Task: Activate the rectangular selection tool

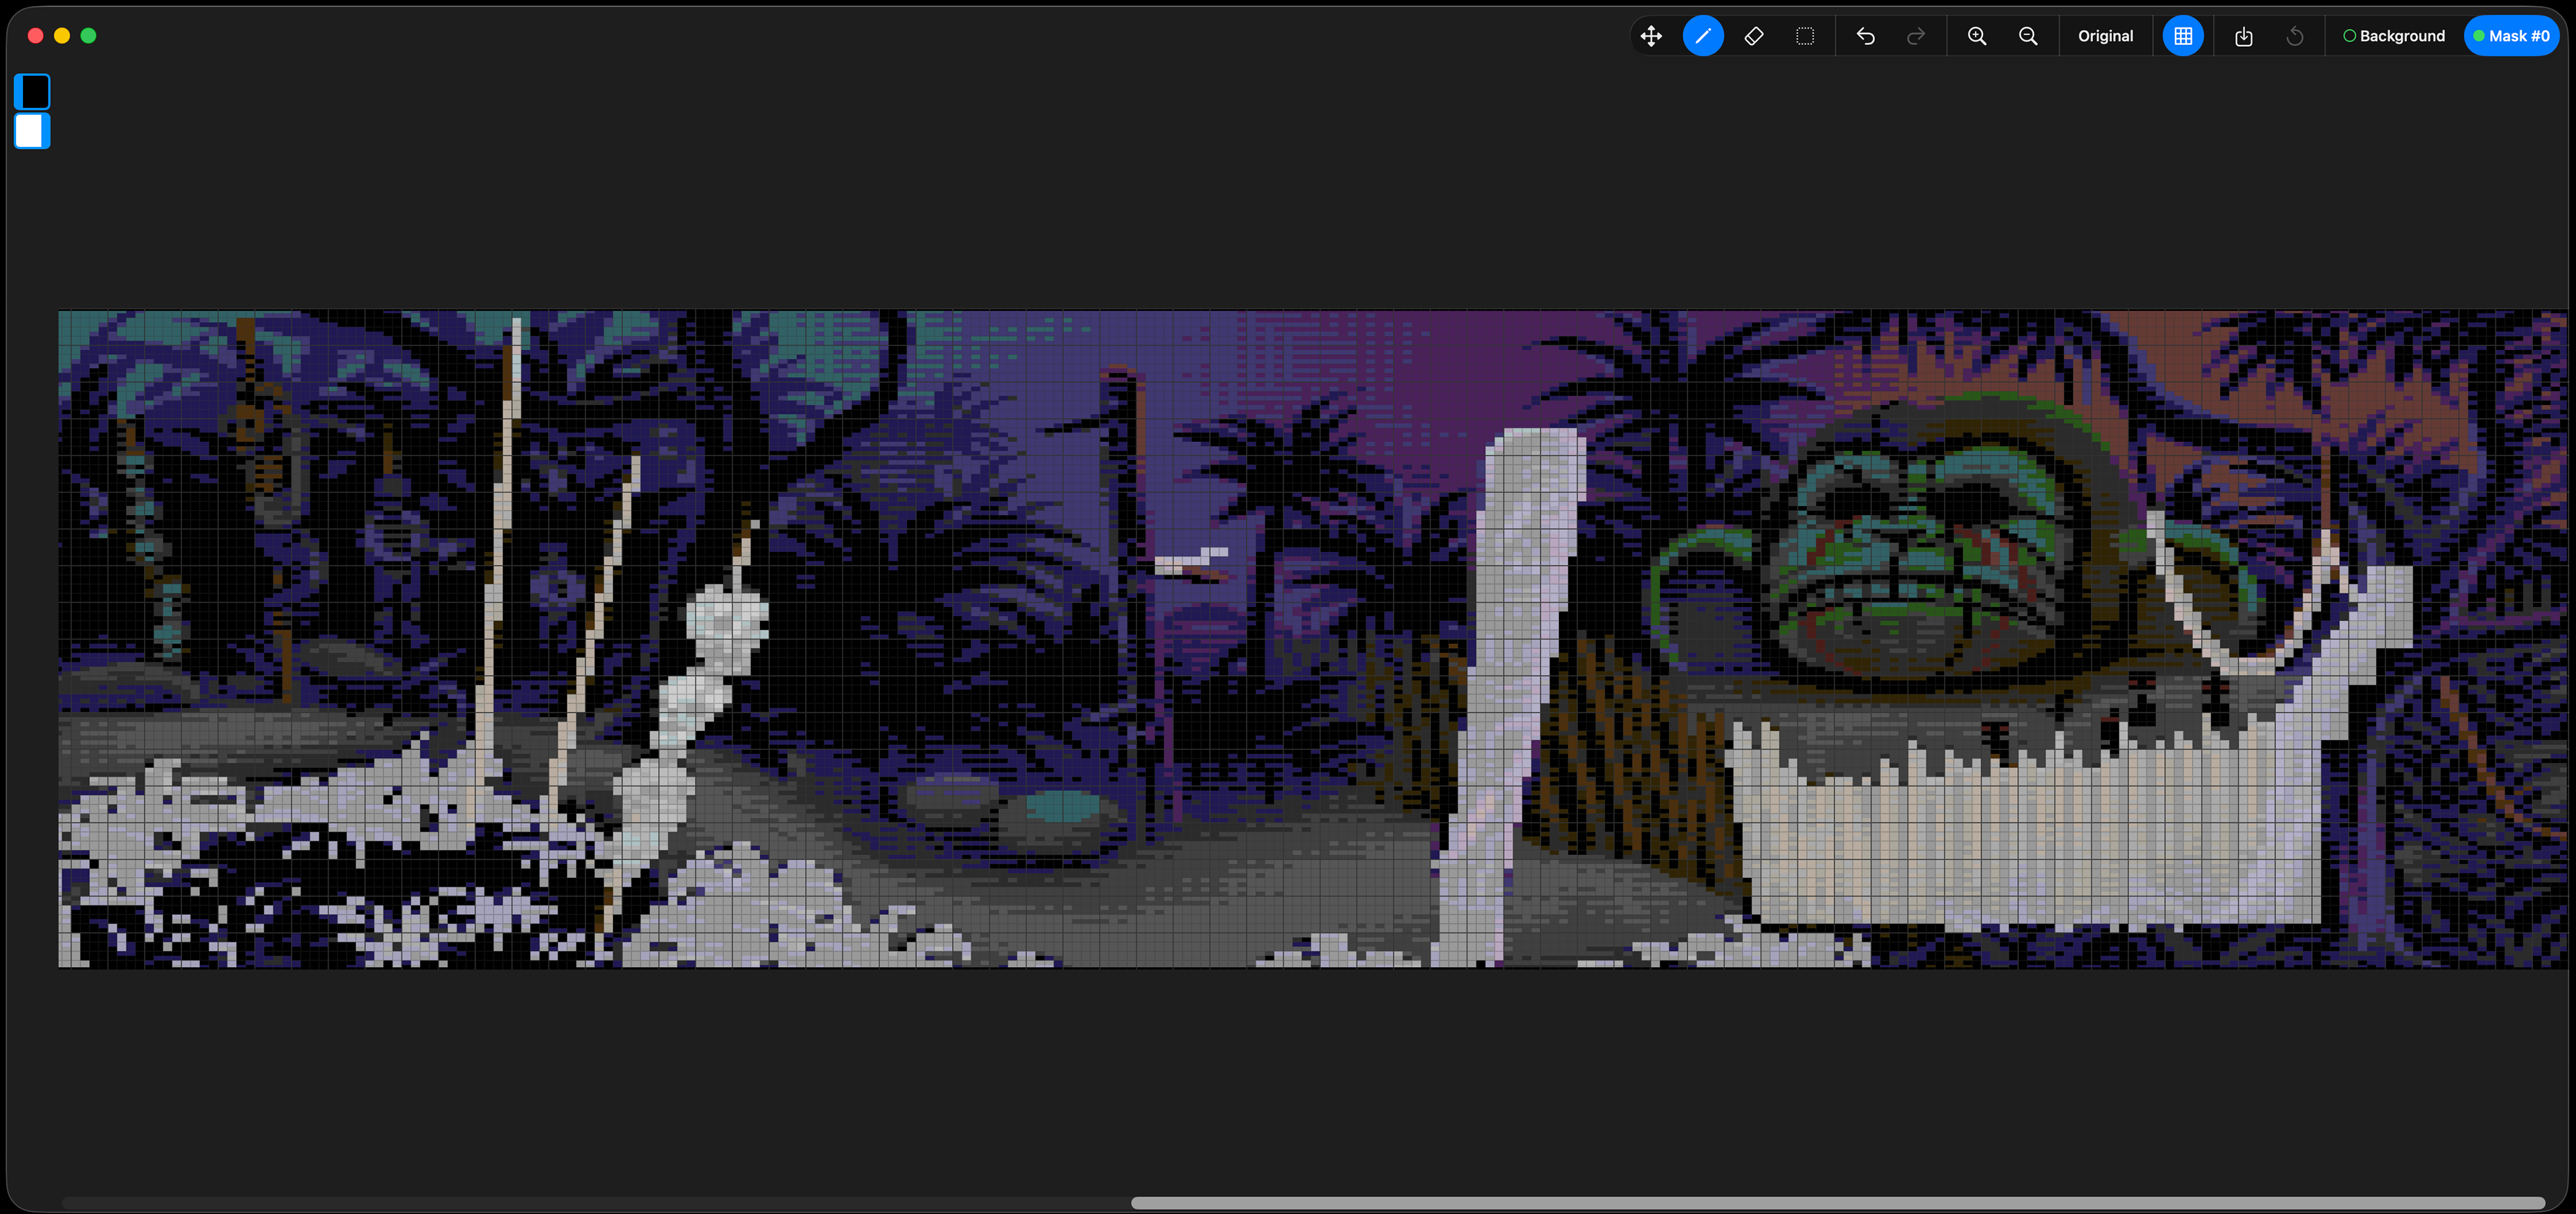Action: pos(1804,36)
